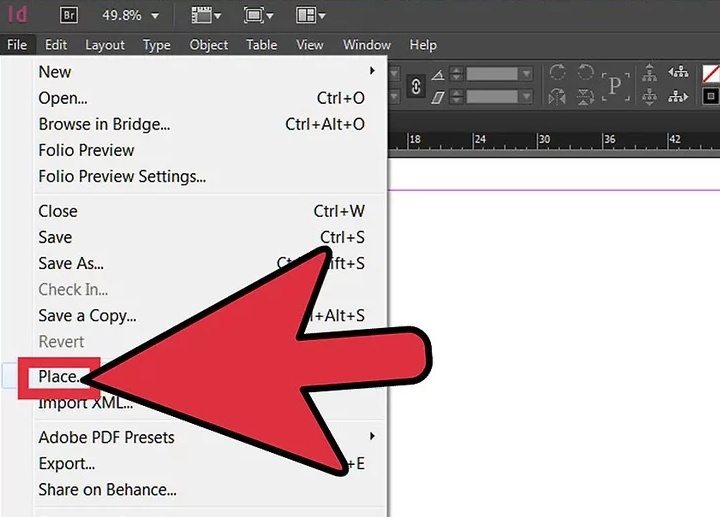The height and width of the screenshot is (517, 720).
Task: Open the Arrange Documents dropdown icon
Action: point(310,15)
